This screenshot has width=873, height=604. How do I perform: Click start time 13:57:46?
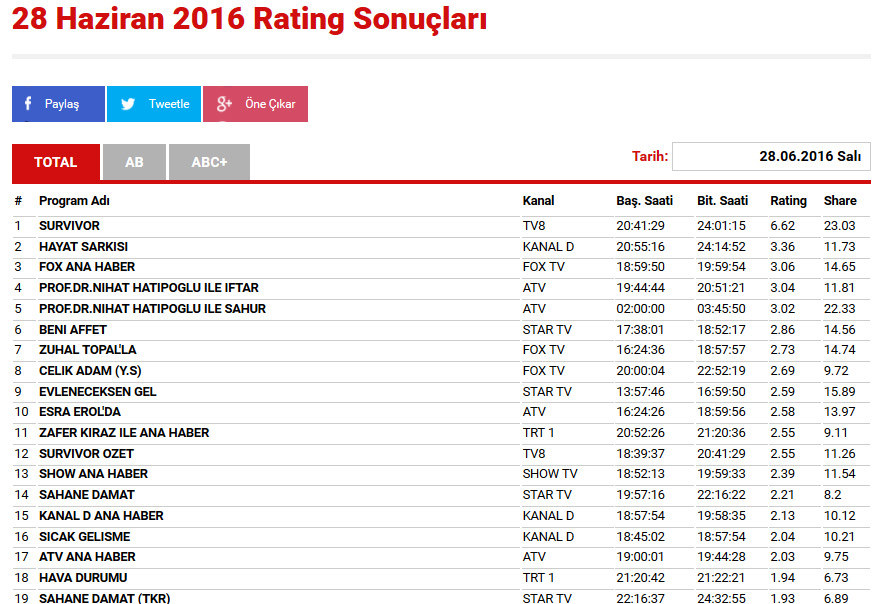pyautogui.click(x=640, y=392)
